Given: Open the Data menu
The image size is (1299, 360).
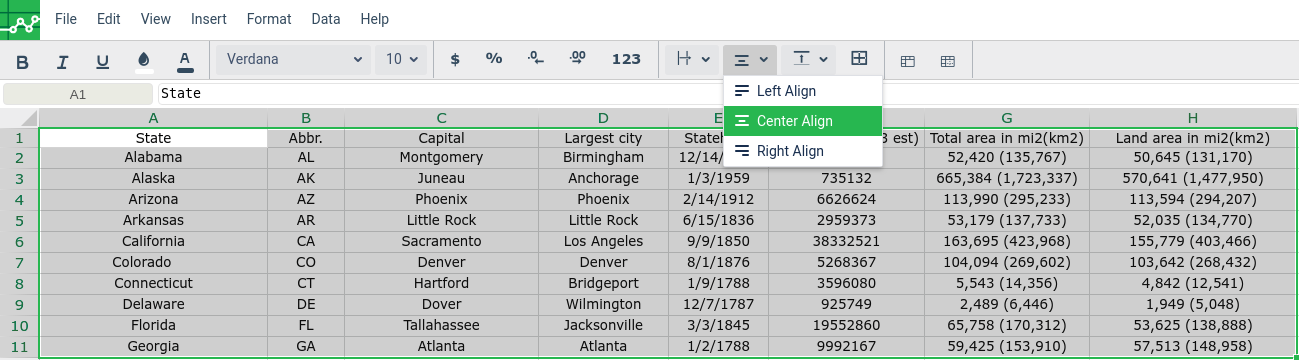Looking at the screenshot, I should pos(326,19).
